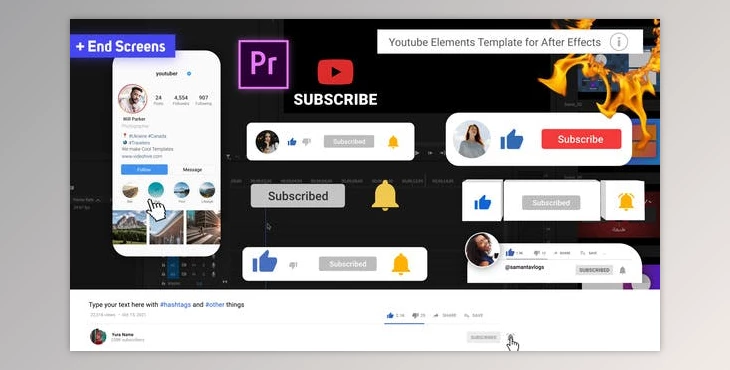Click the dark avatar in the top center bar
Viewport: 730px width, 370px height.
point(267,141)
